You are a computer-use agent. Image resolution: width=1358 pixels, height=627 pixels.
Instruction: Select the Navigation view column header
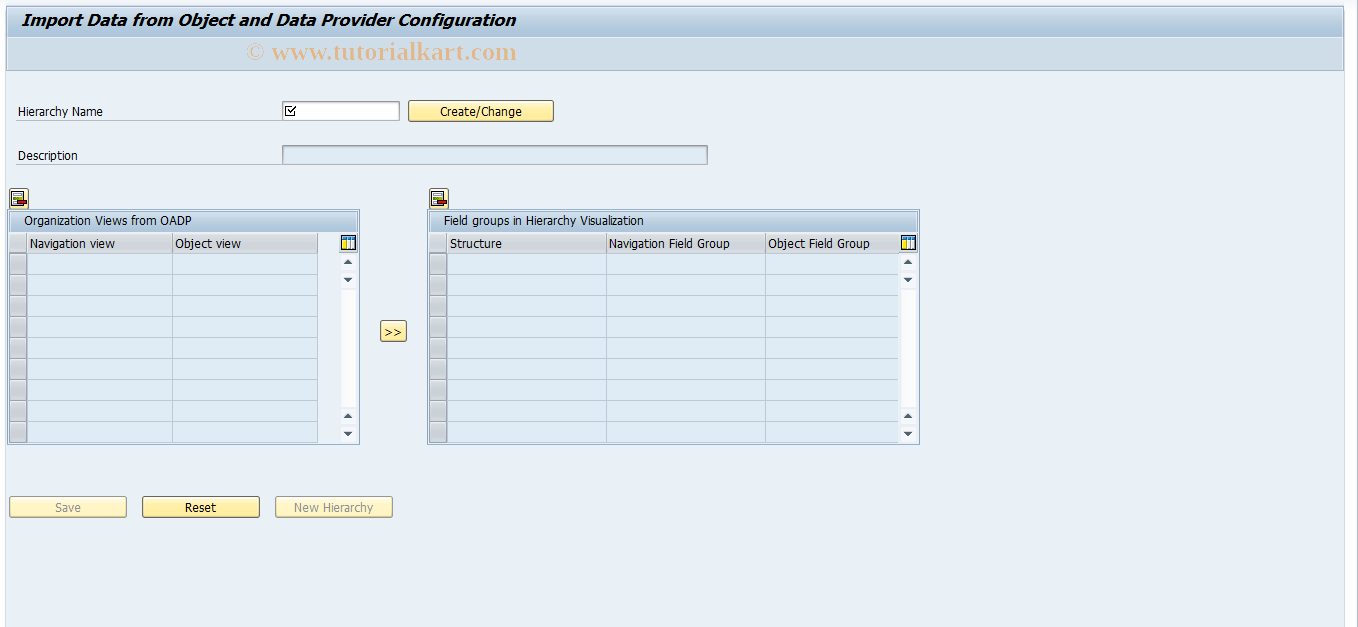100,243
